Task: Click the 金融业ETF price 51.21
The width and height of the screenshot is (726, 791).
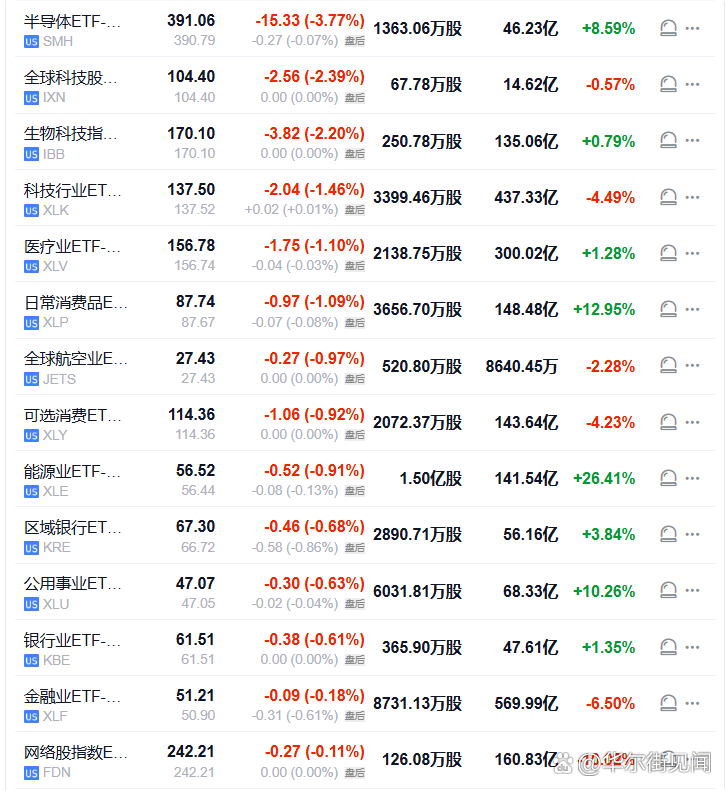Action: pos(195,695)
